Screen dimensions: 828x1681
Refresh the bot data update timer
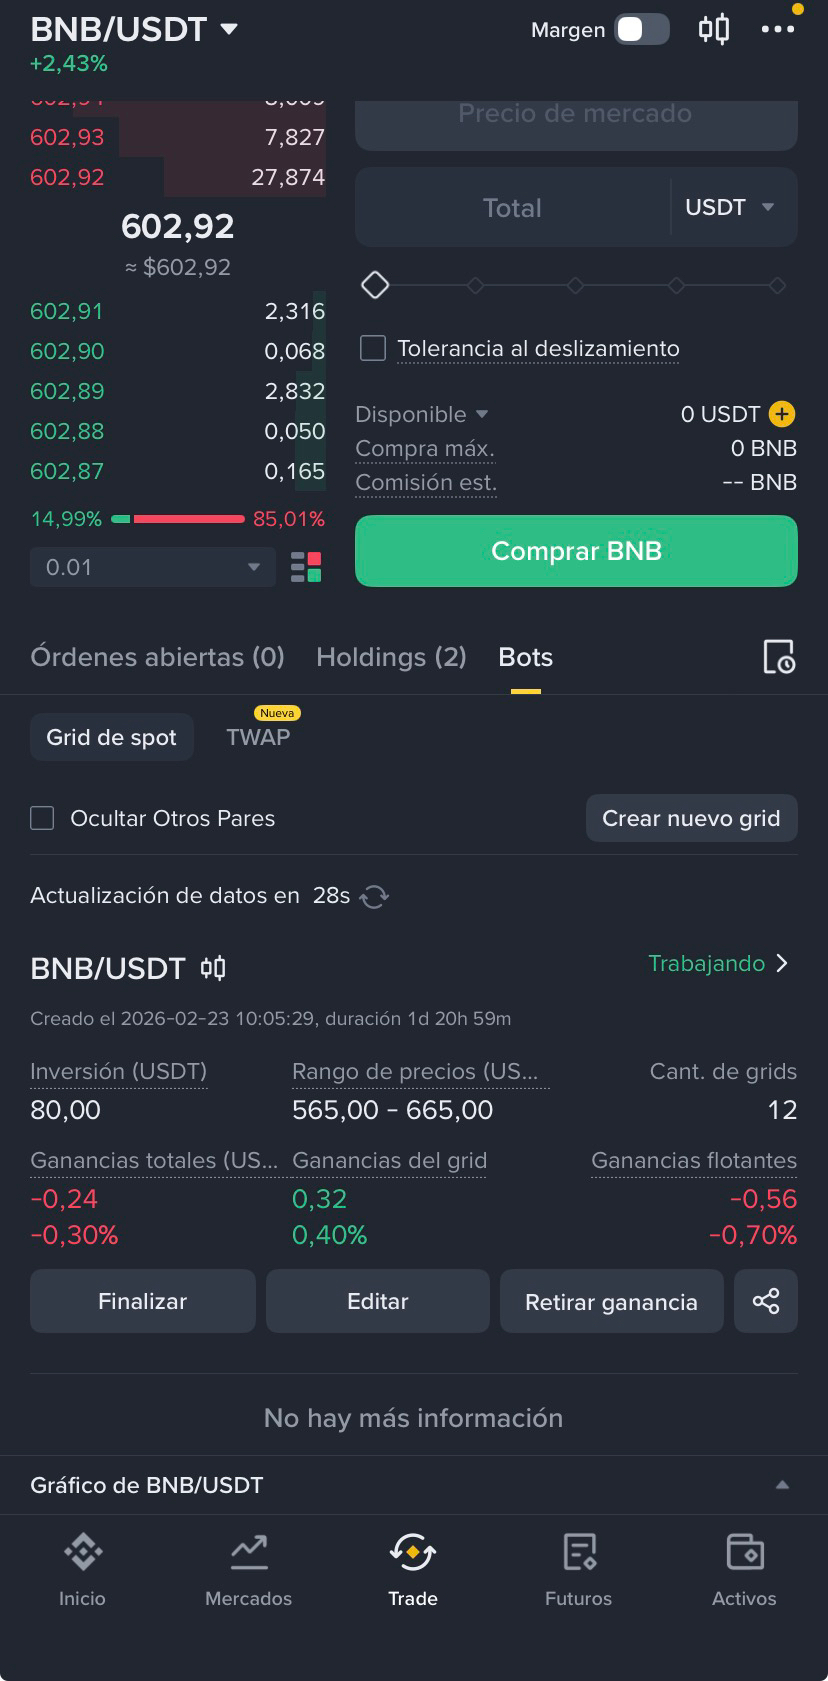point(374,896)
